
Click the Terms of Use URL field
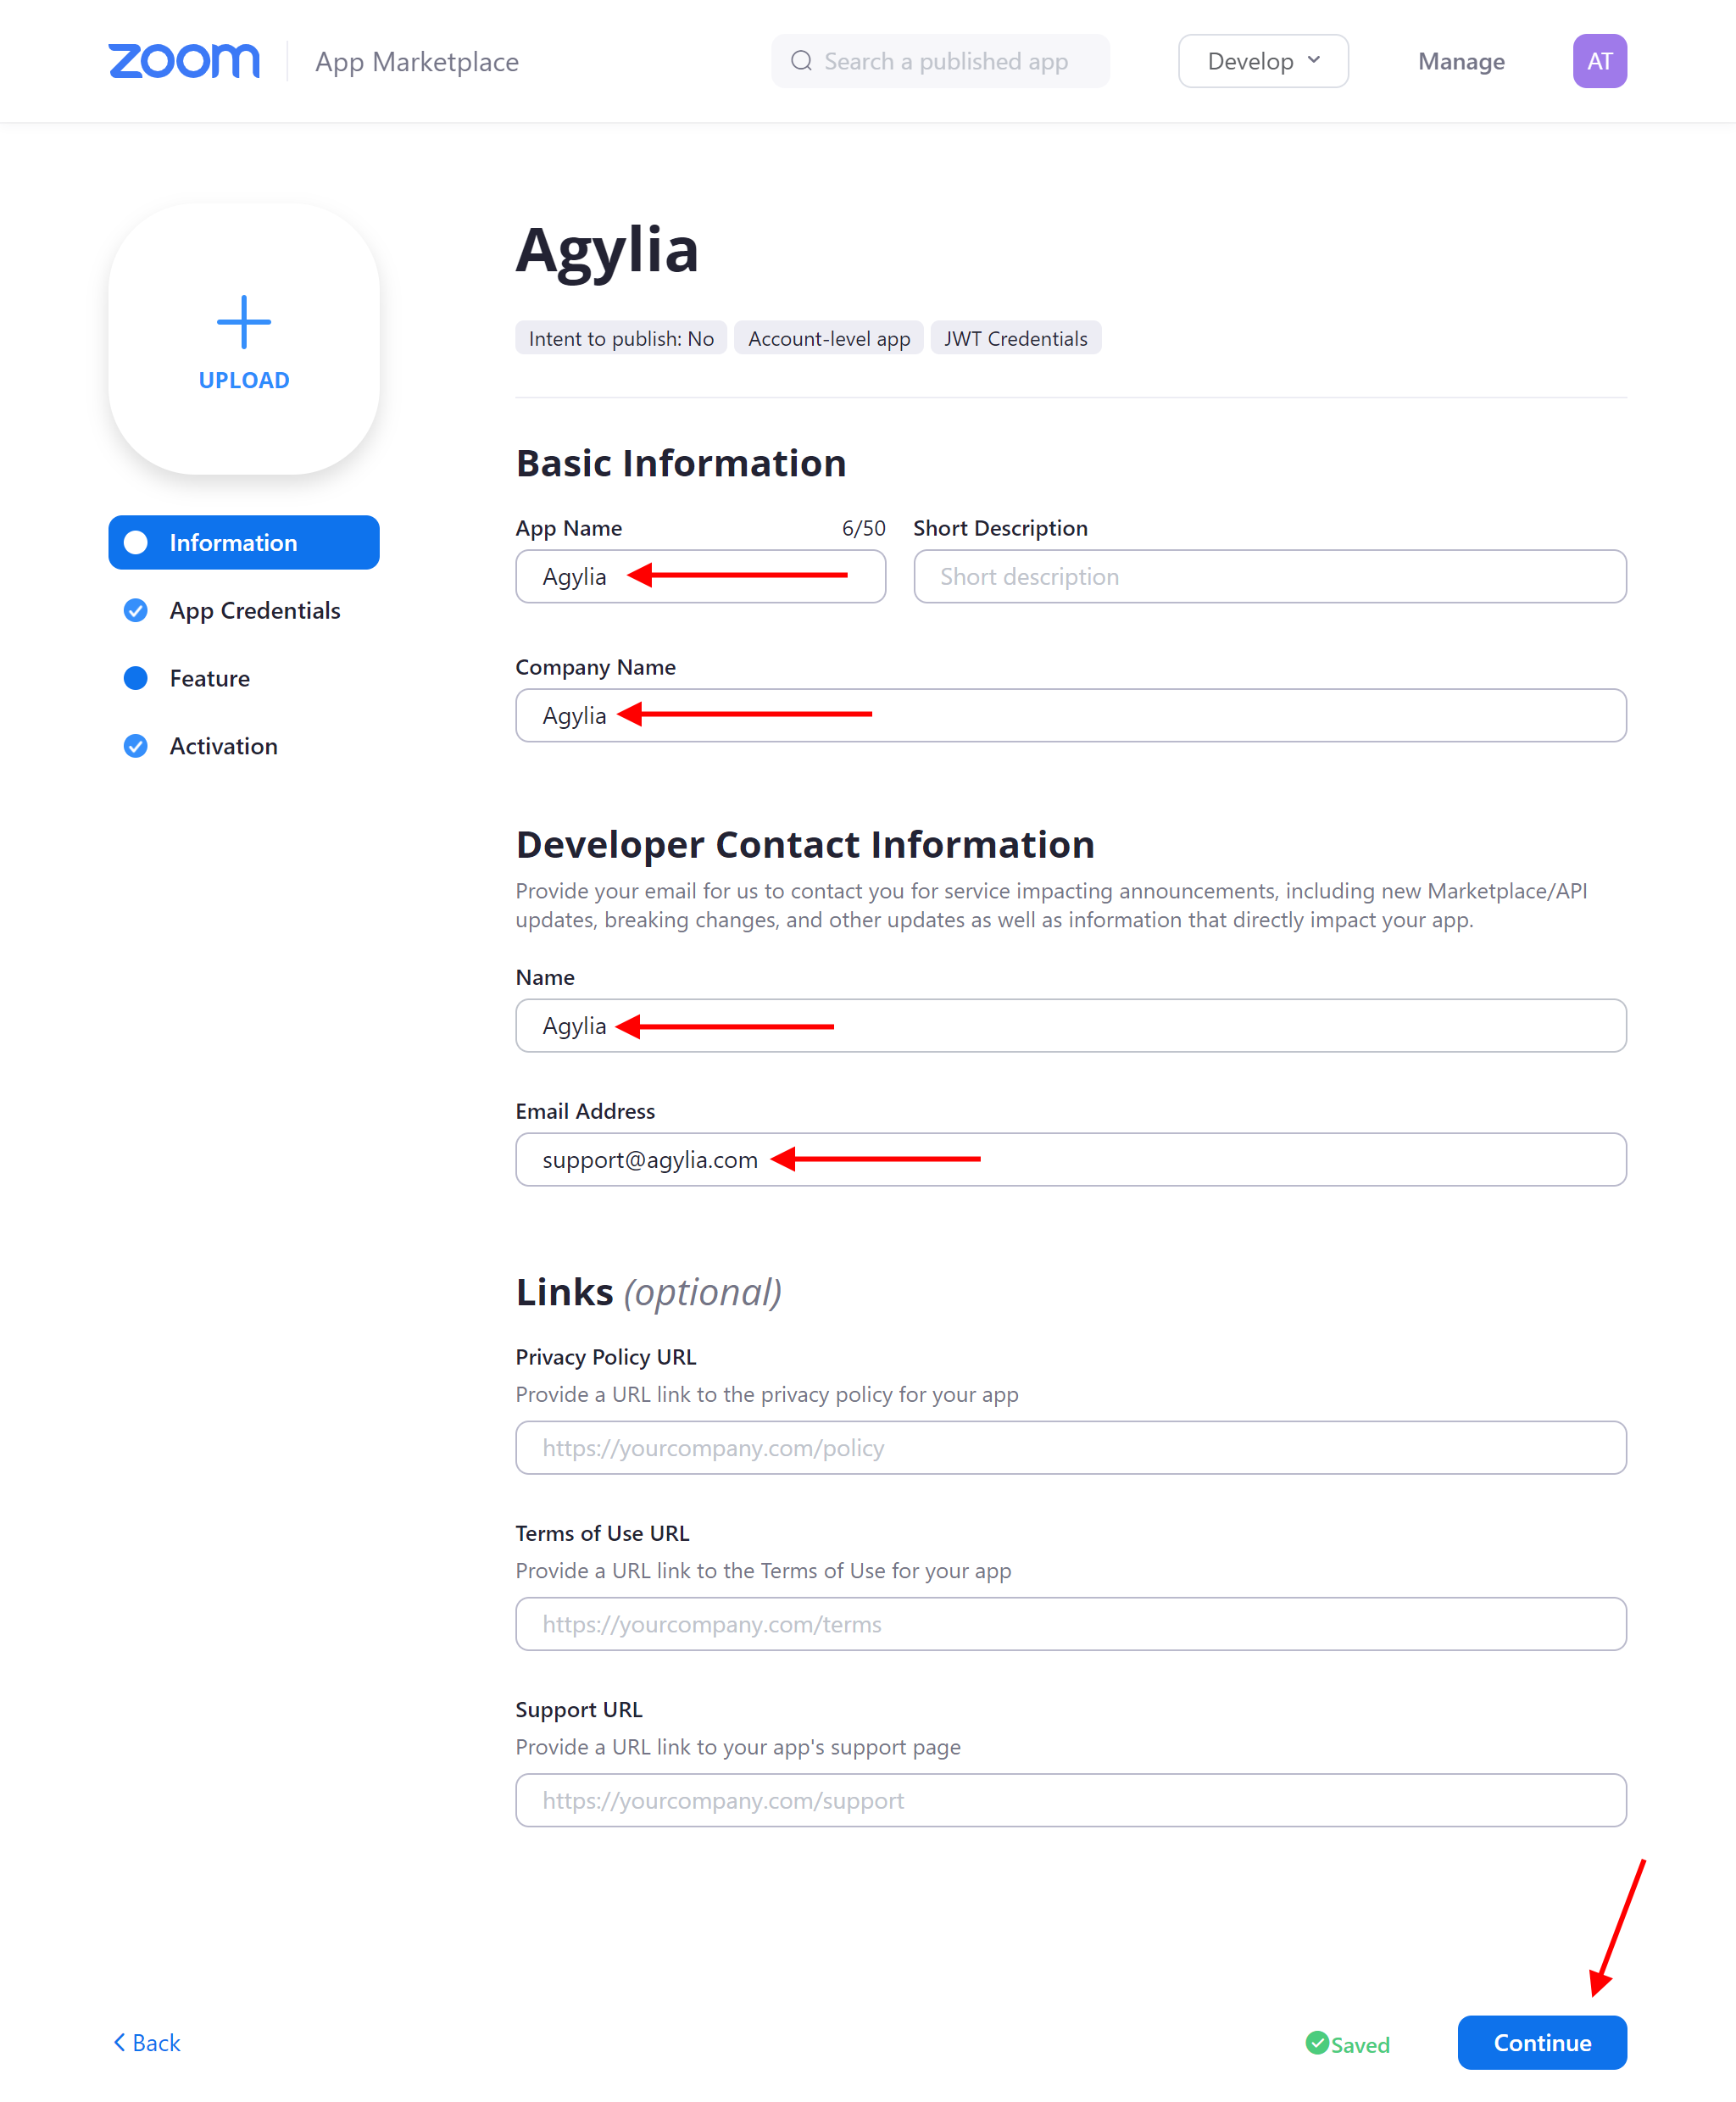[x=1071, y=1623]
